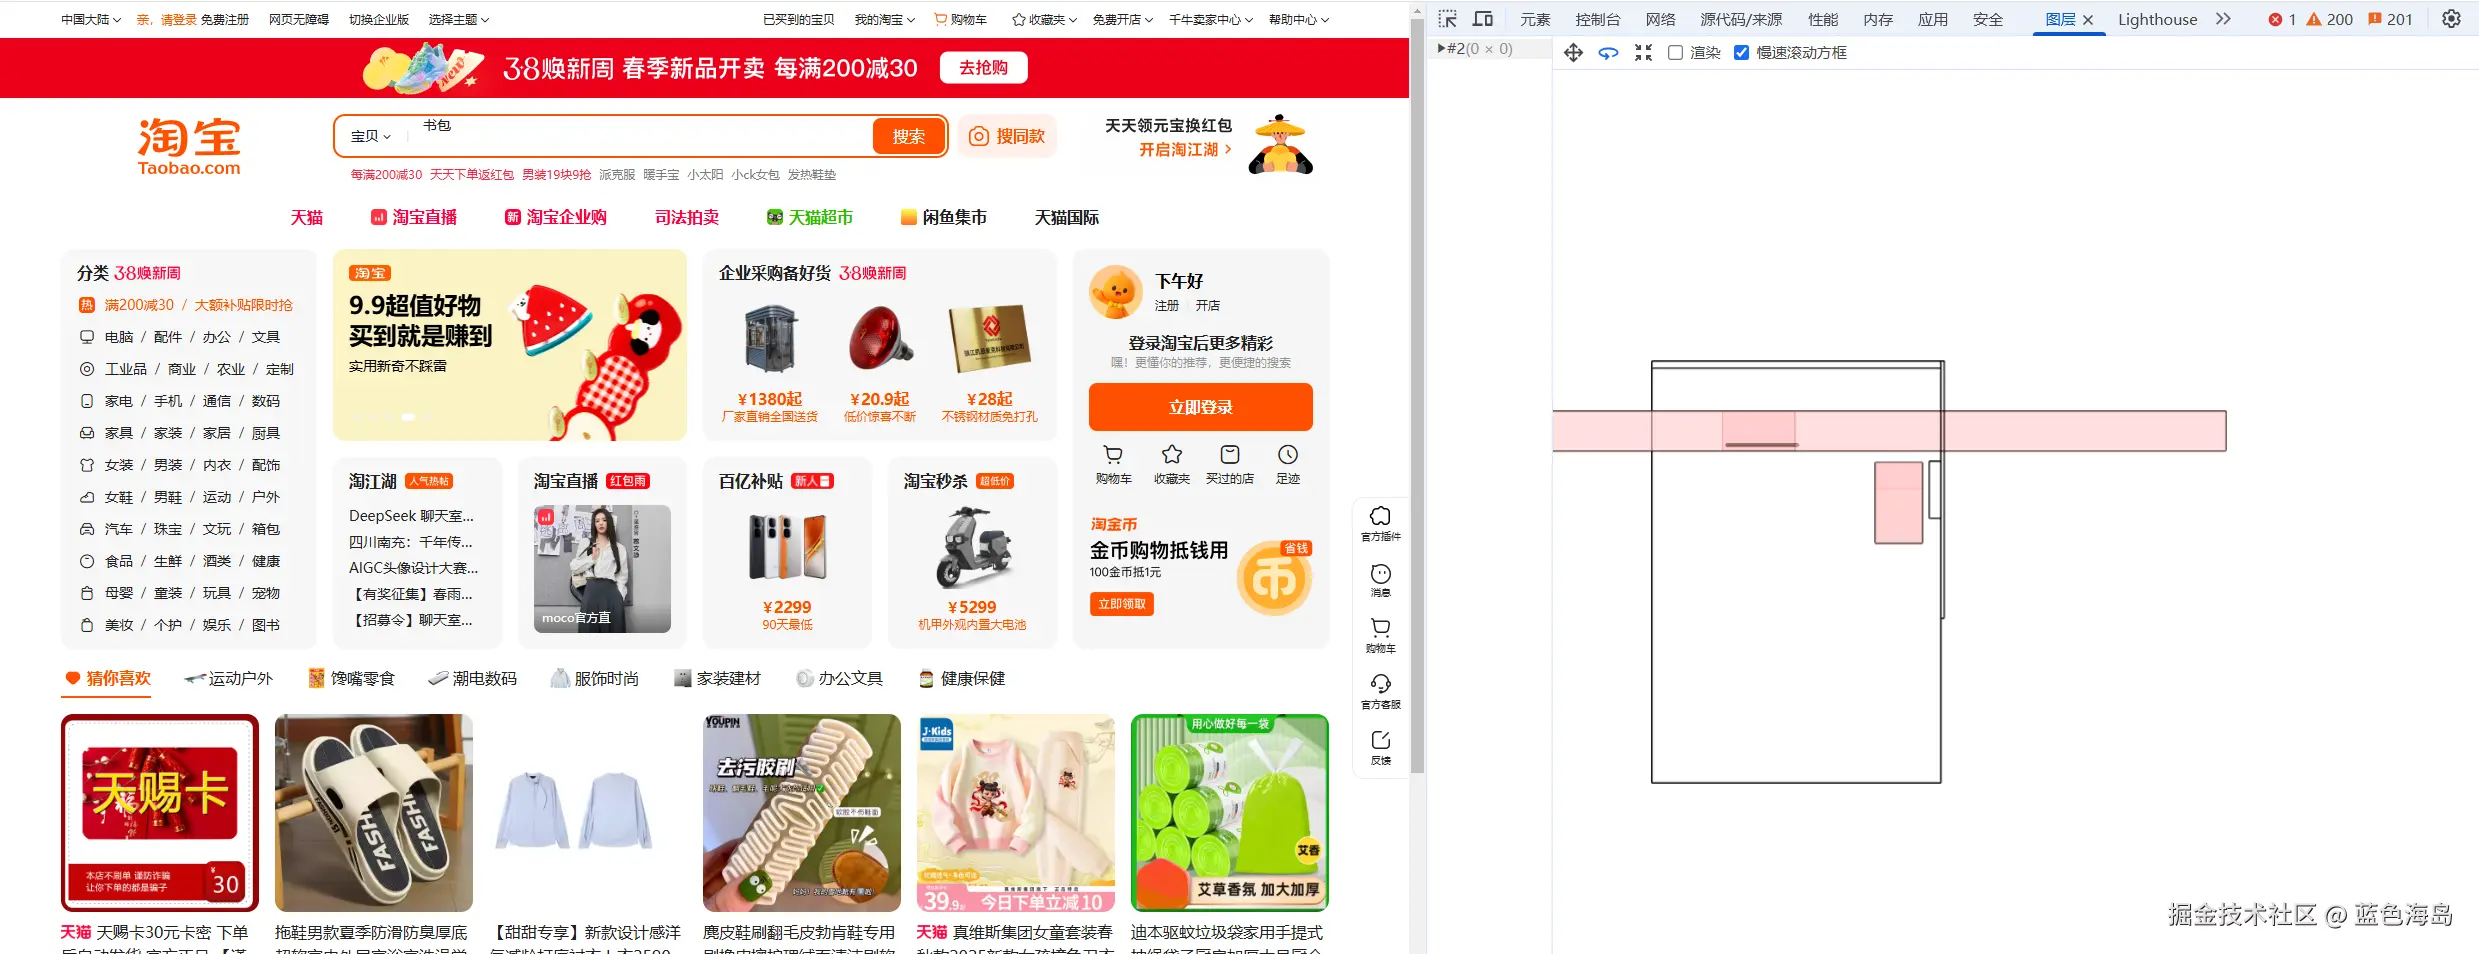2479x954 pixels.
Task: Click the 开启淘江湖 link
Action: 1185,149
